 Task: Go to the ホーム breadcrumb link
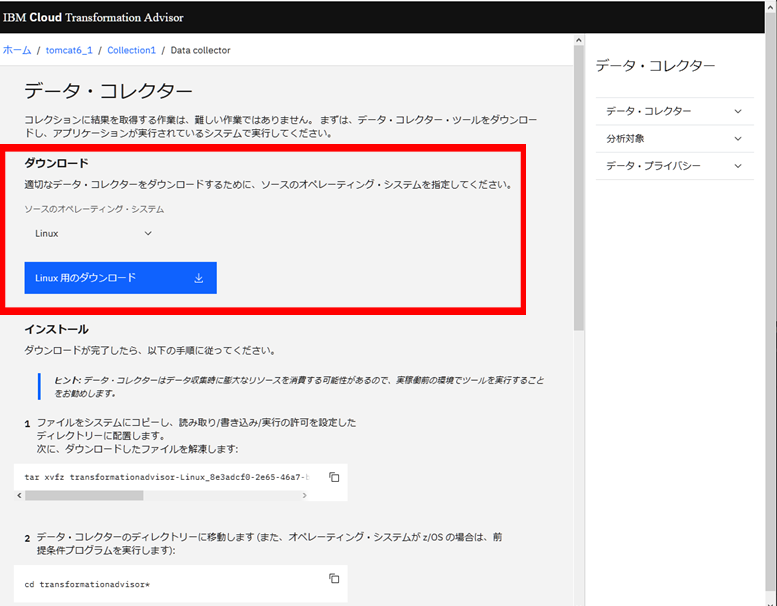(17, 50)
